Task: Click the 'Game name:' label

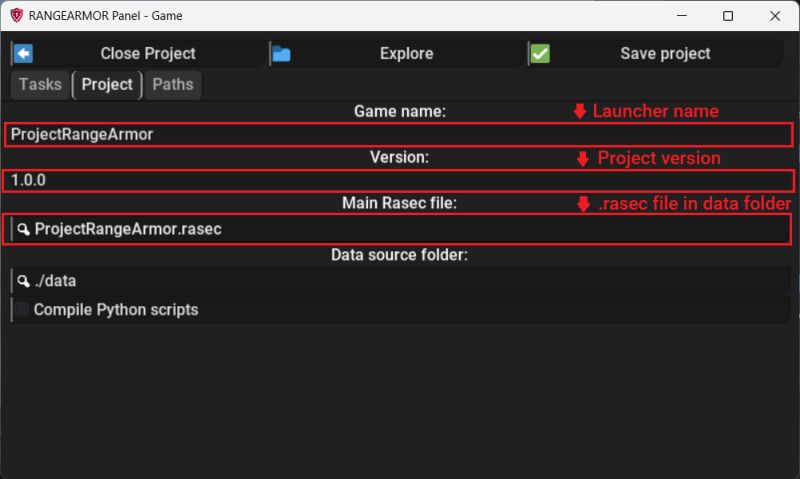Action: pyautogui.click(x=400, y=111)
